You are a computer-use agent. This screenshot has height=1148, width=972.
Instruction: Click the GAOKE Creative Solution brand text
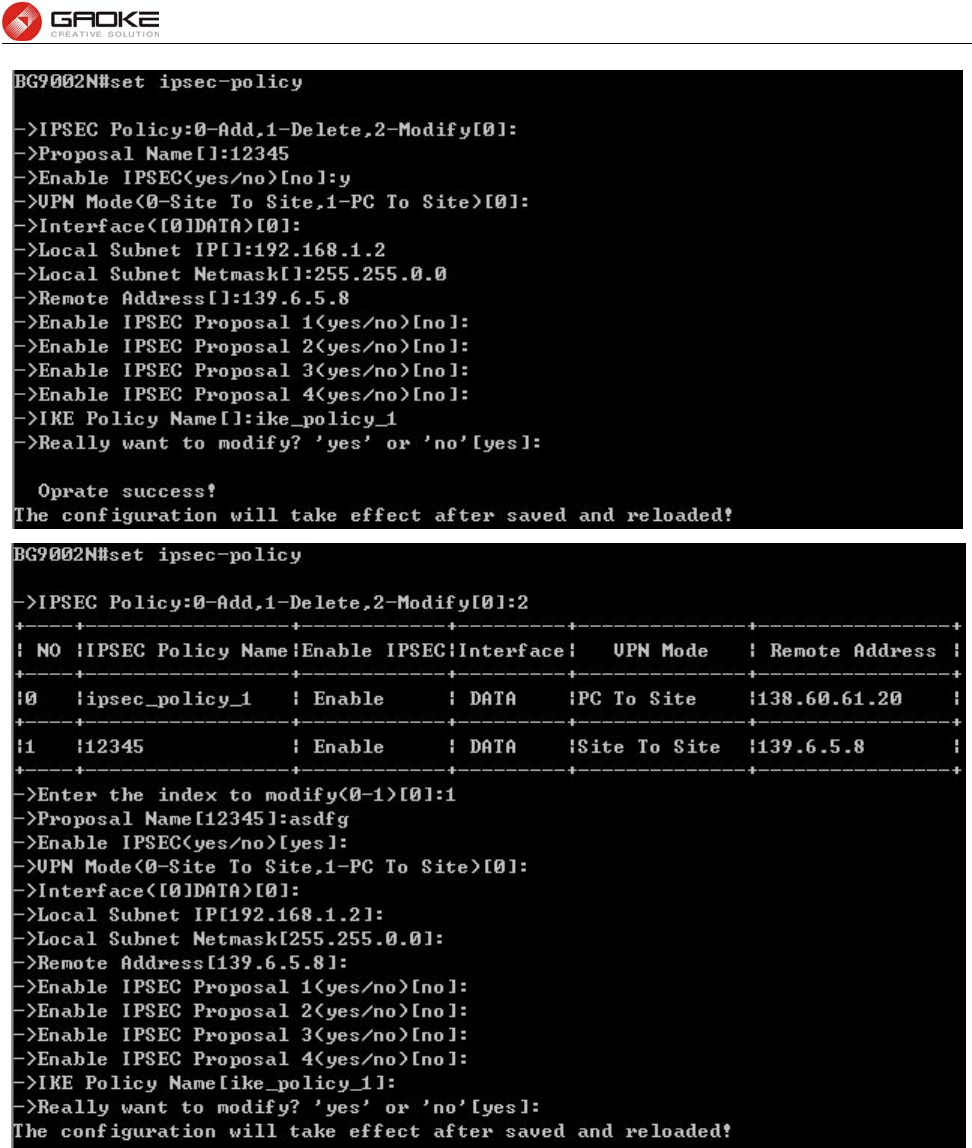pos(105,23)
